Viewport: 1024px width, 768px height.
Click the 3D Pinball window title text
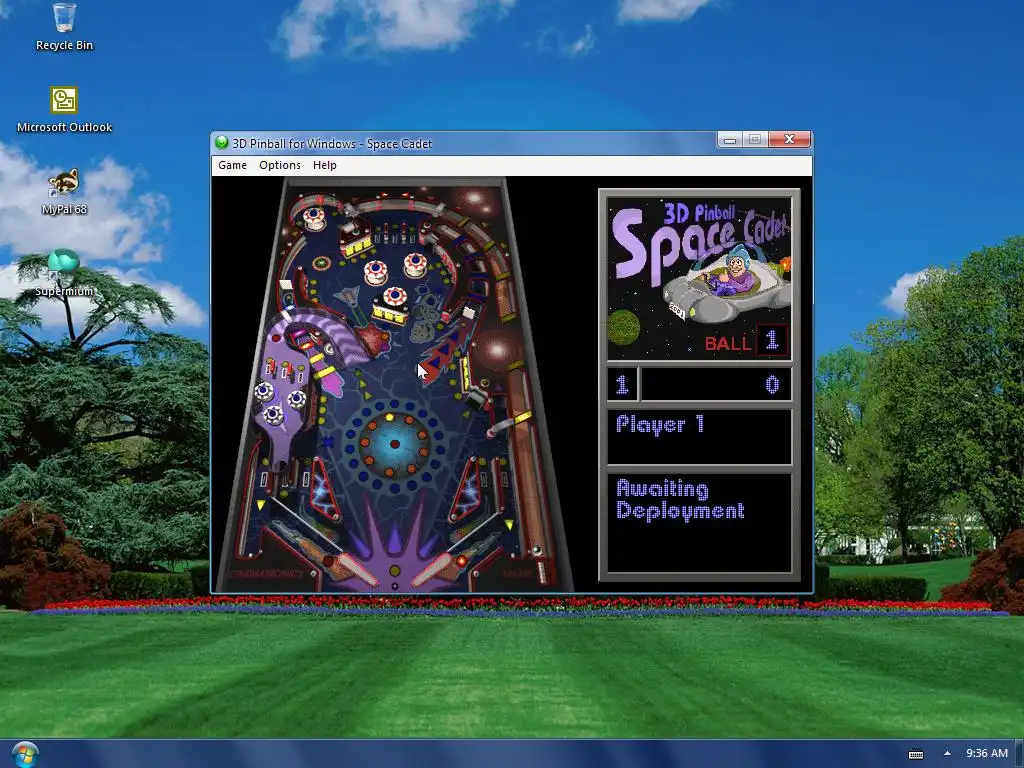(332, 144)
